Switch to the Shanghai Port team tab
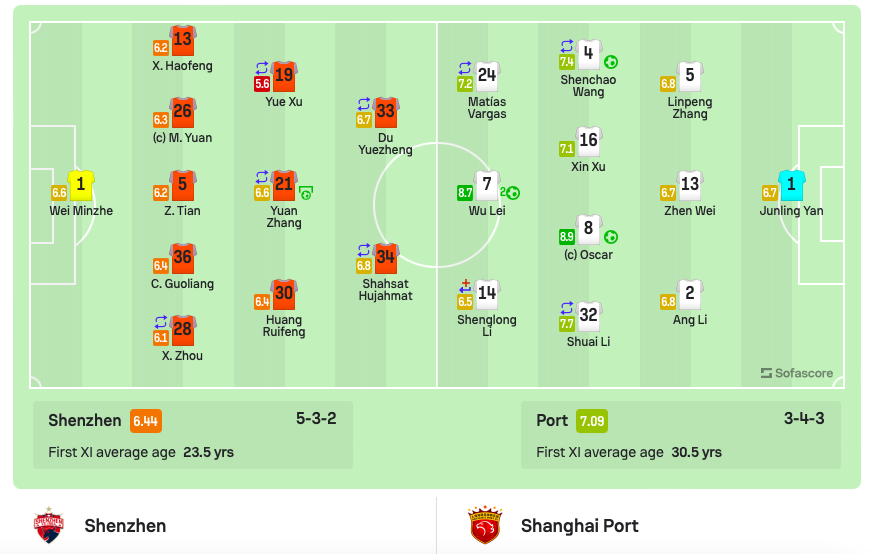 579,525
